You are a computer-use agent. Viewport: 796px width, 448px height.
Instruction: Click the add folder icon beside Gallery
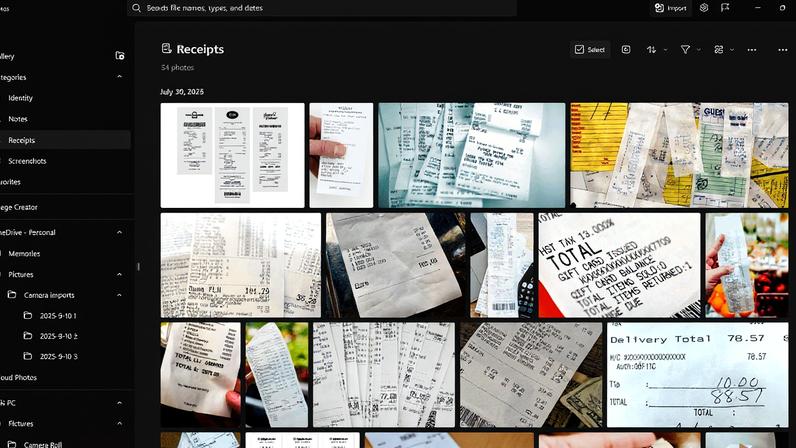click(120, 56)
